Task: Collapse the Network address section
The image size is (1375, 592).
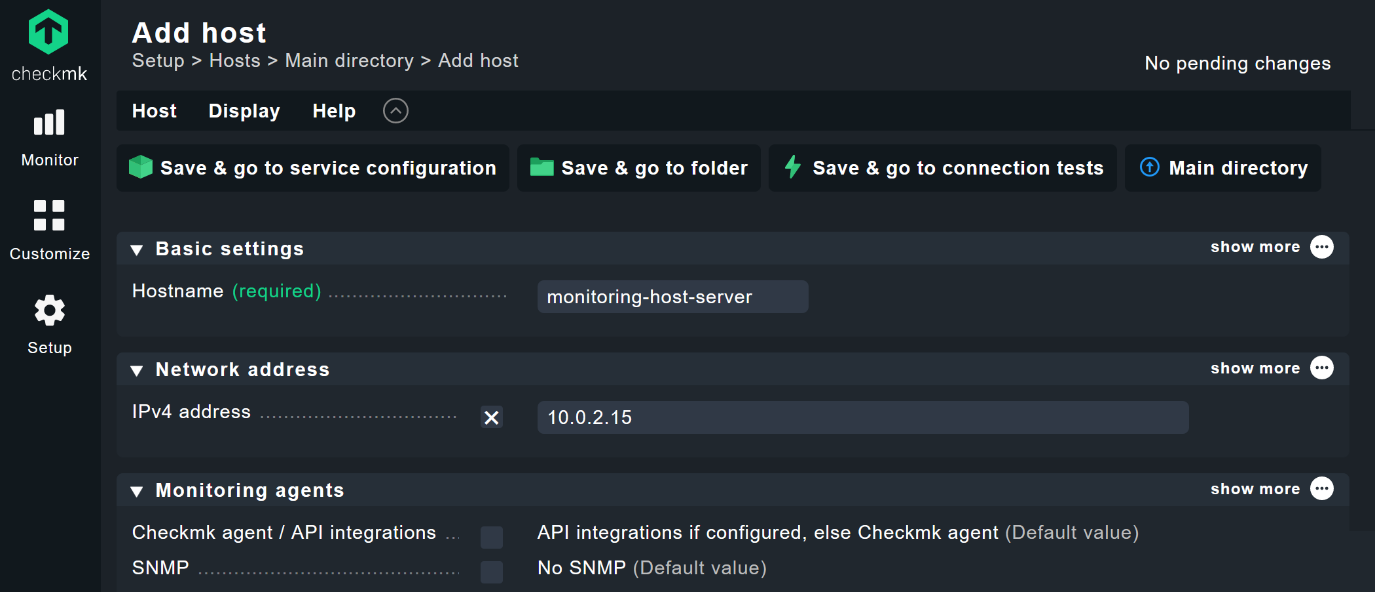Action: coord(136,369)
